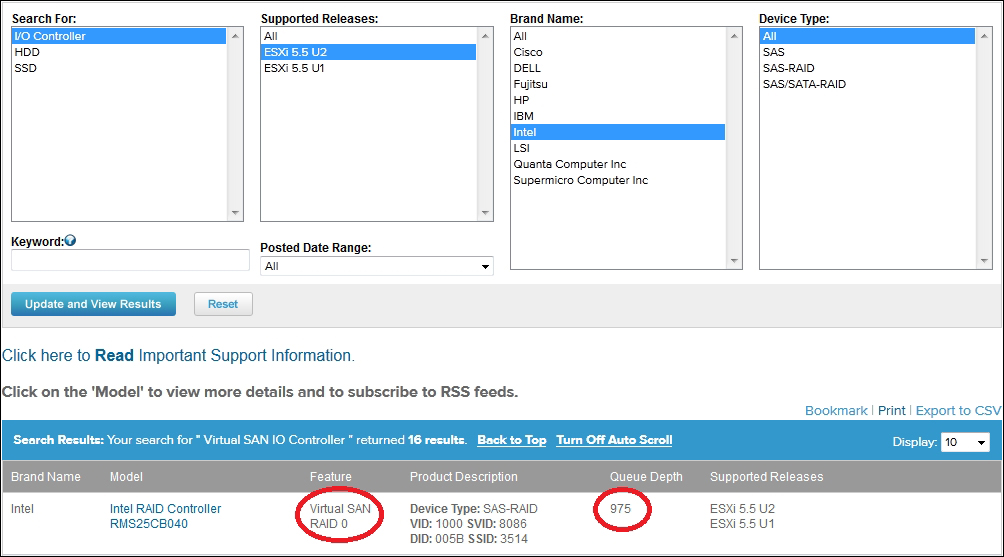Click the Model column header
Viewport: 1004px width, 557px height.
pyautogui.click(x=126, y=477)
